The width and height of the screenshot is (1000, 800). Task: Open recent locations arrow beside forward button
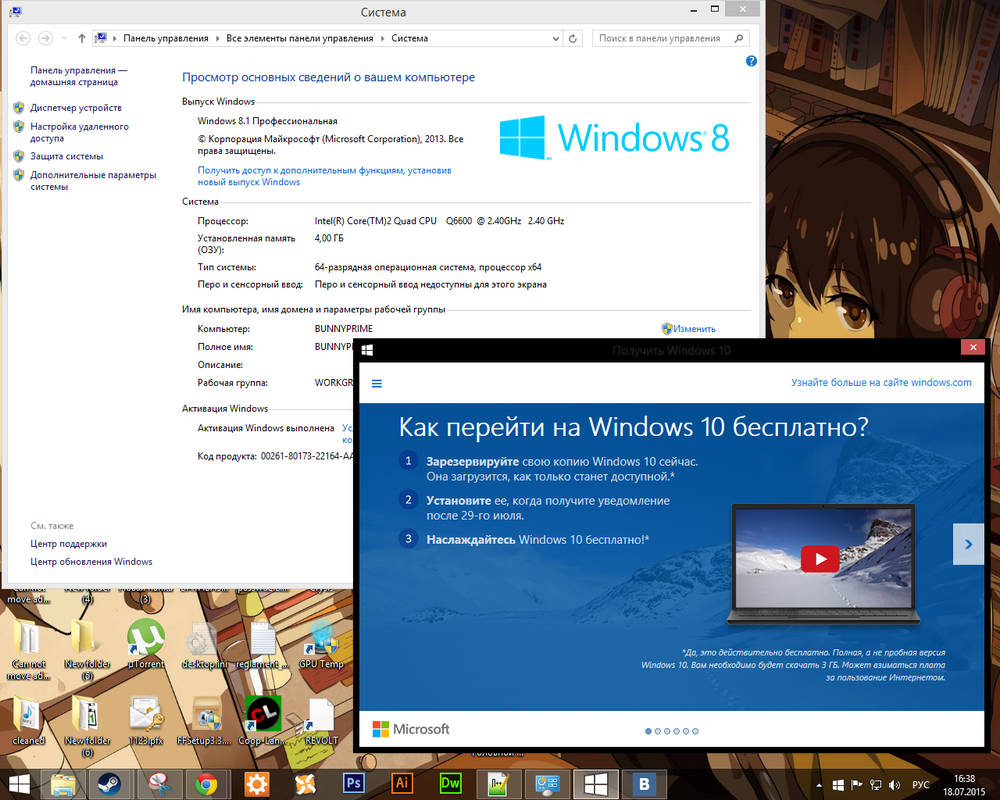(x=65, y=39)
